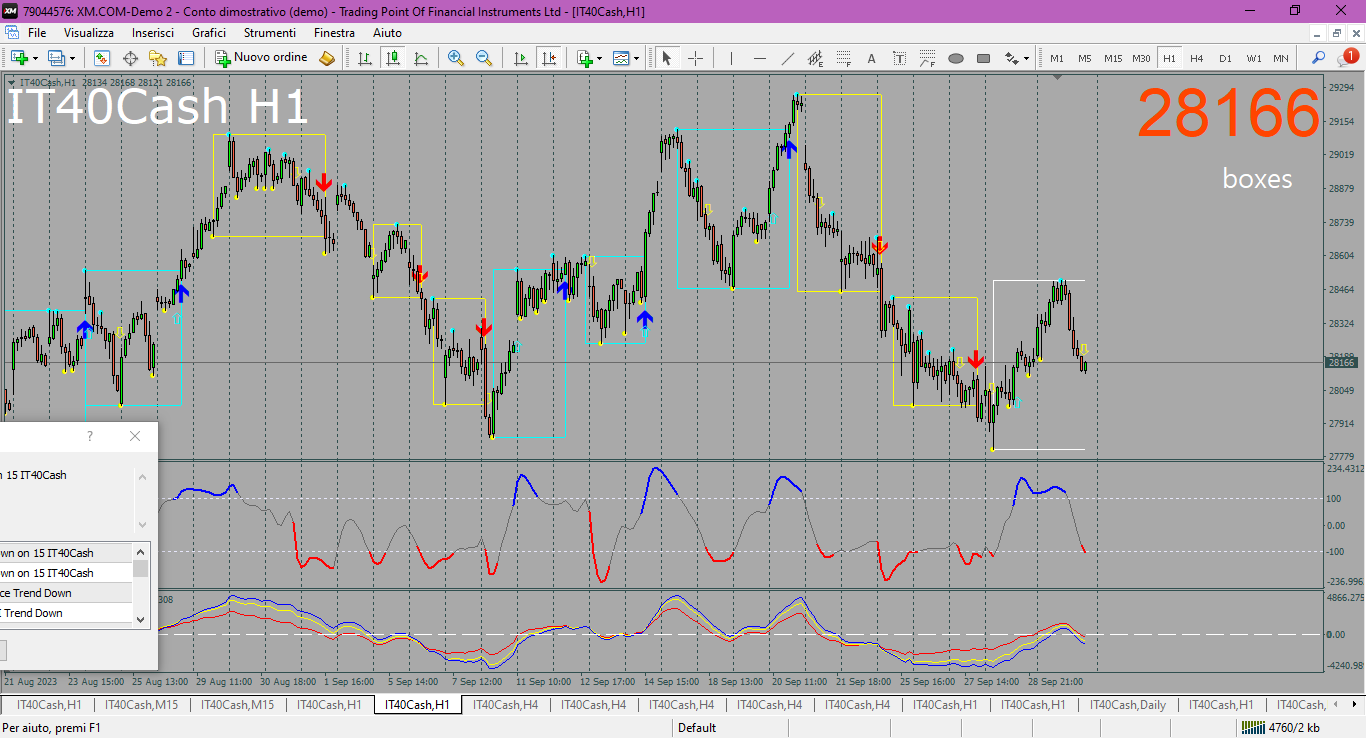
Task: Open the Aiuto menu
Action: (387, 33)
